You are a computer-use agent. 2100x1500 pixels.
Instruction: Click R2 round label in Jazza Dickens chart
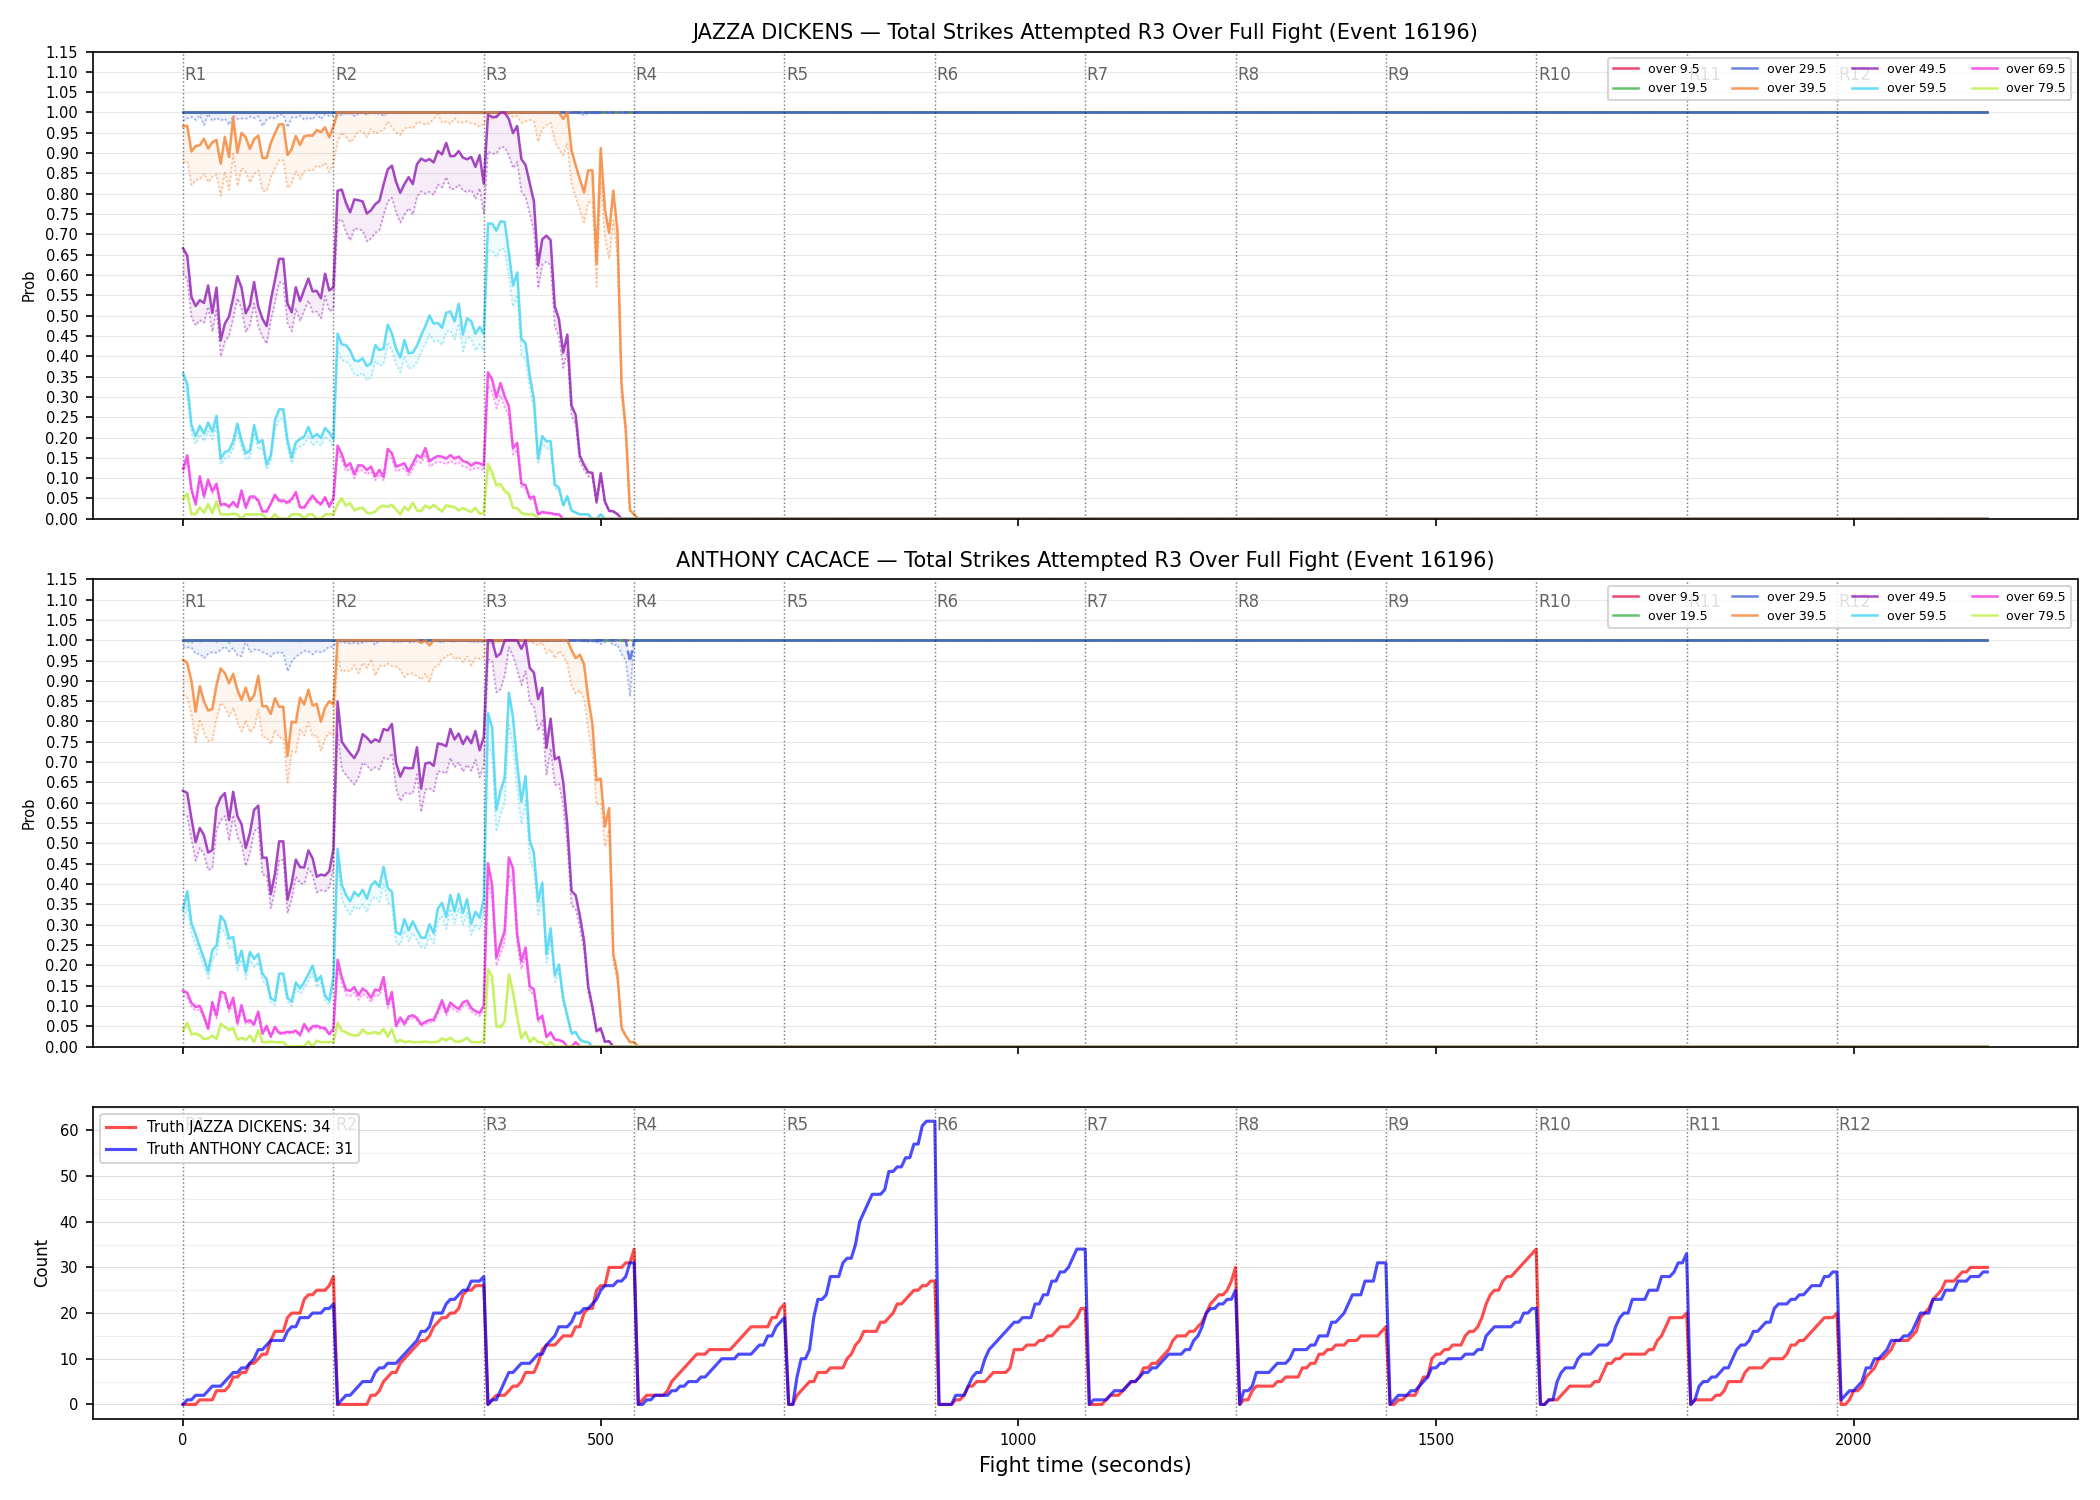(x=346, y=74)
